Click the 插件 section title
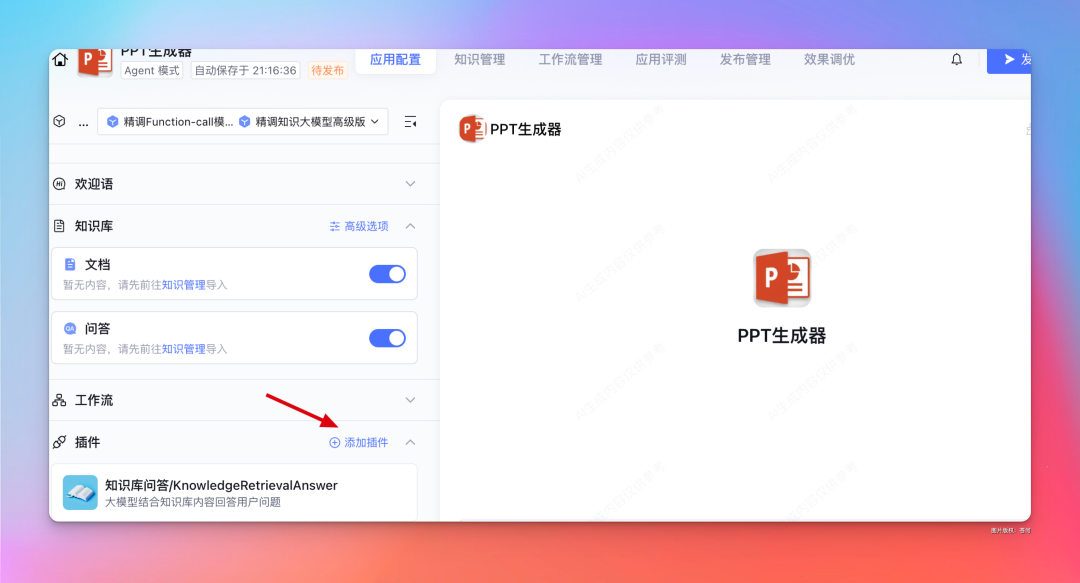Viewport: 1080px width, 583px height. coord(87,442)
